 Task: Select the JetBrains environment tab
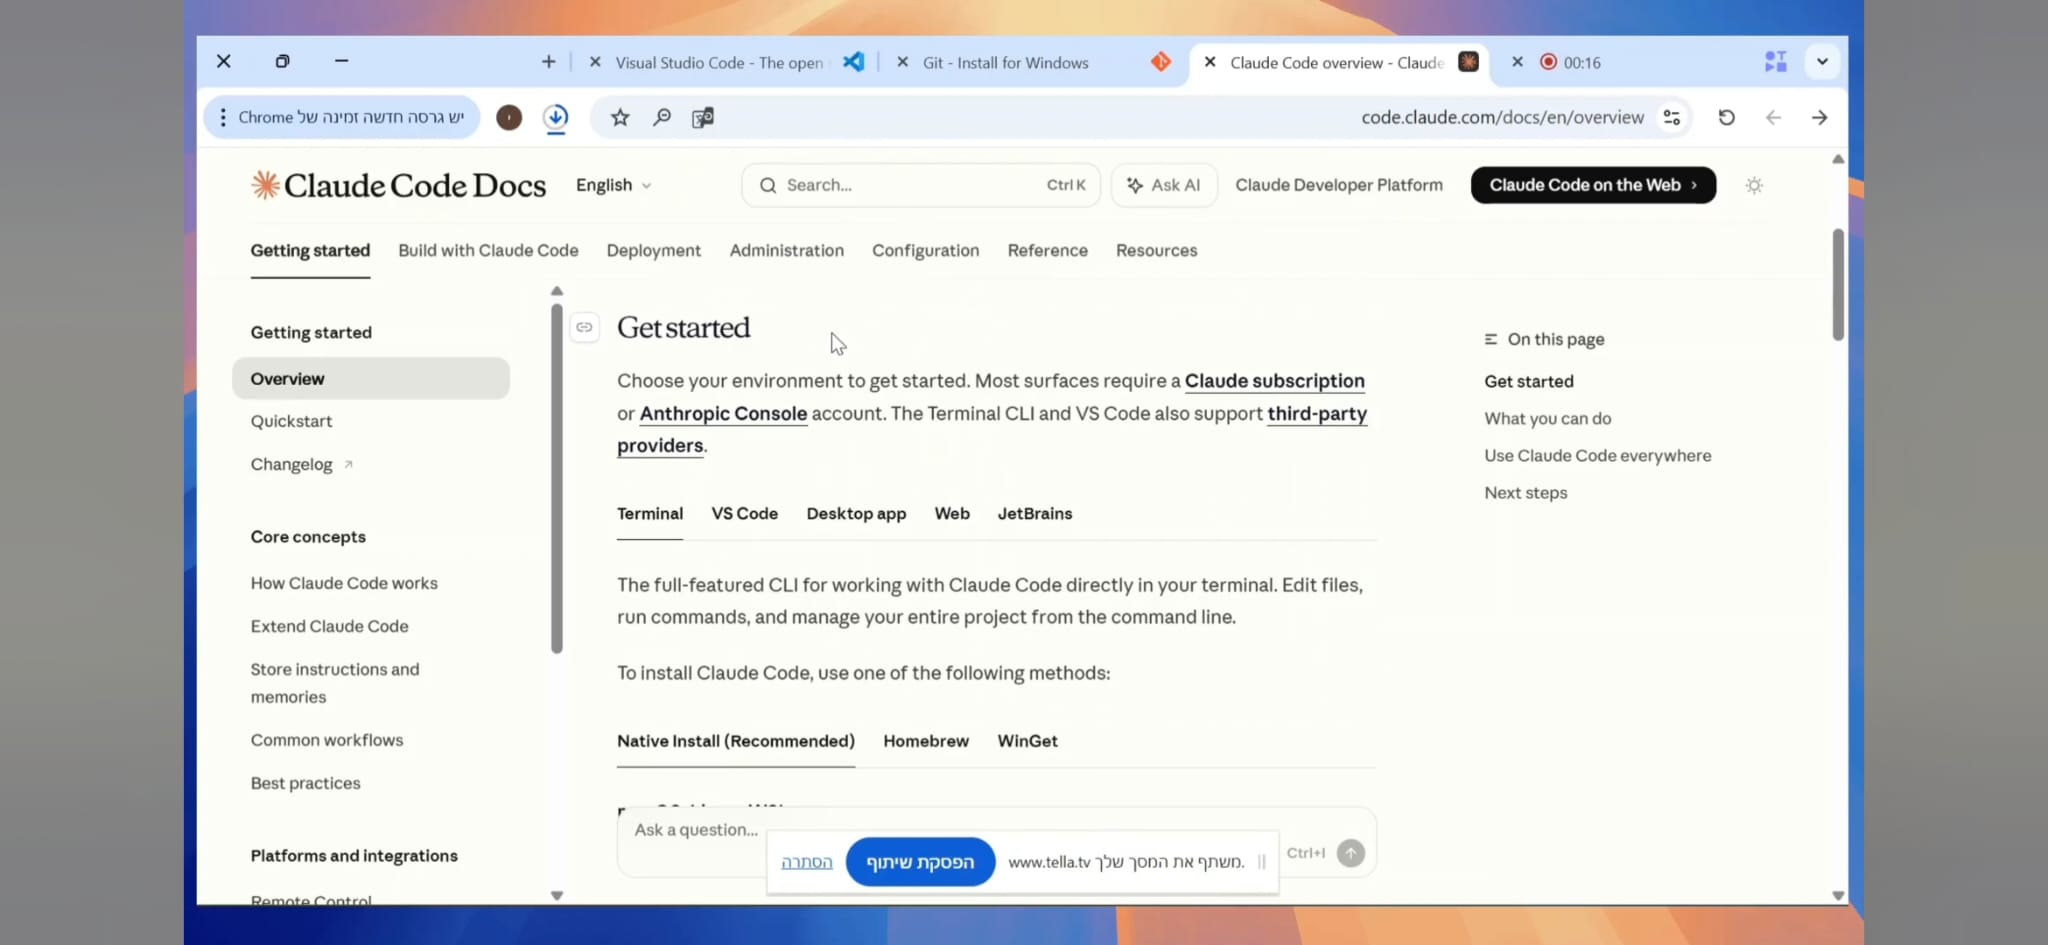(1034, 513)
